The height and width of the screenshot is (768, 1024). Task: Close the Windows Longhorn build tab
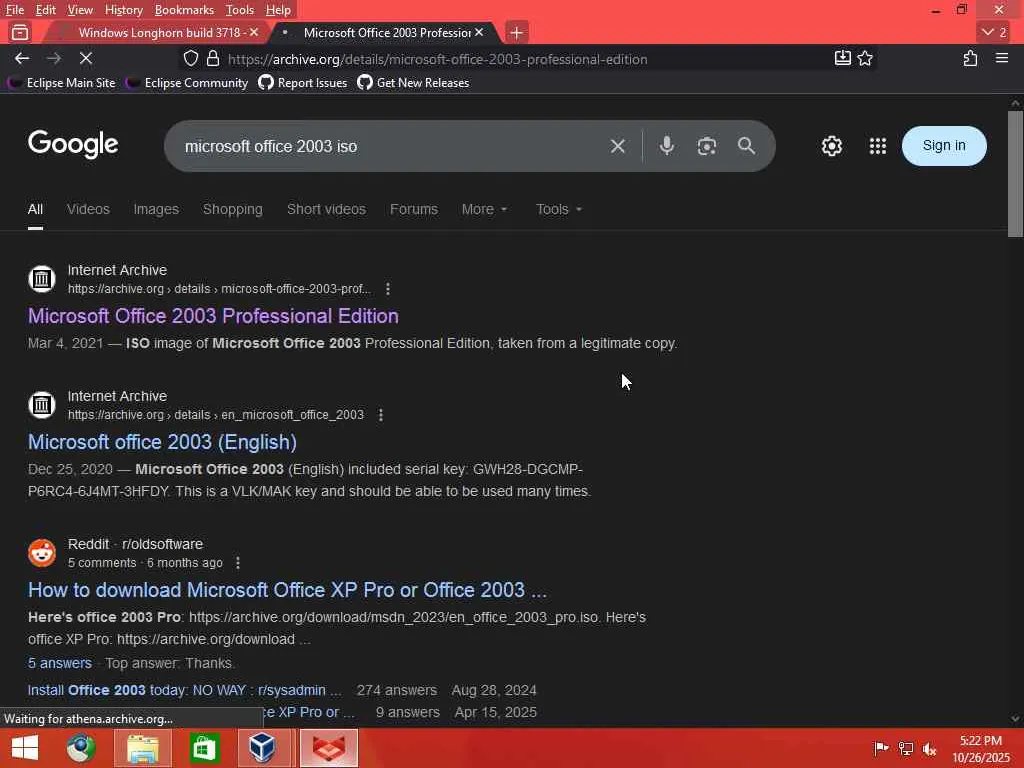tap(254, 32)
